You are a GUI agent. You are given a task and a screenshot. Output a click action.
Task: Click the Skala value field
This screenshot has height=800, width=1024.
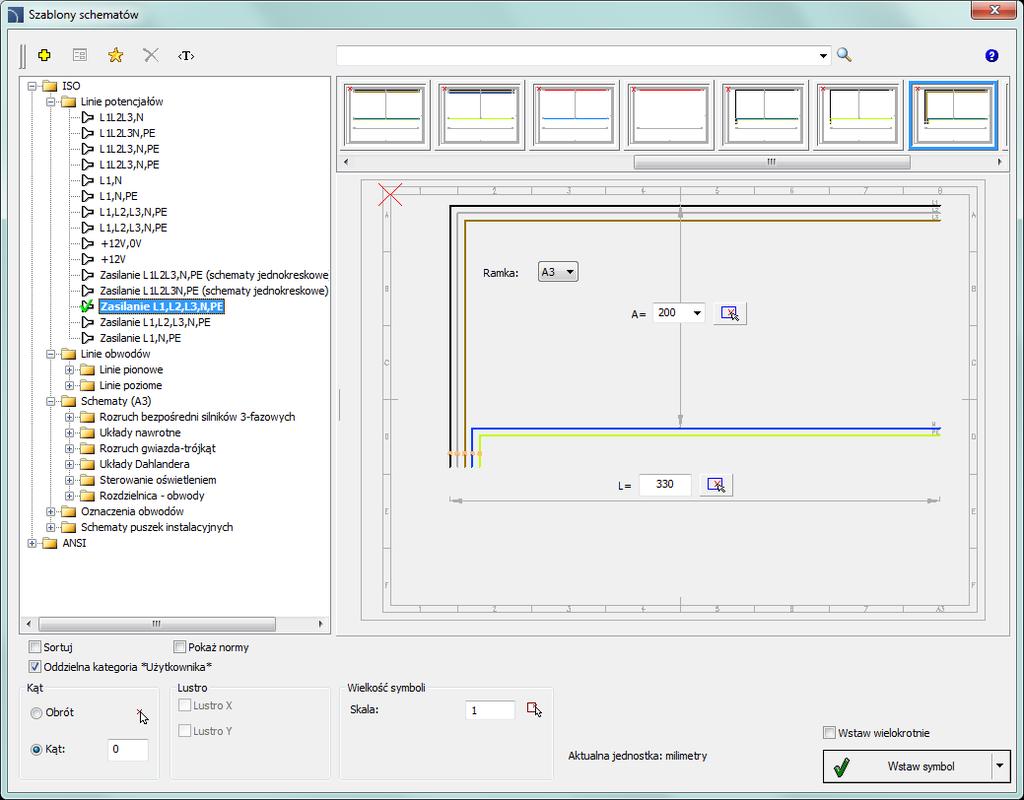click(490, 711)
